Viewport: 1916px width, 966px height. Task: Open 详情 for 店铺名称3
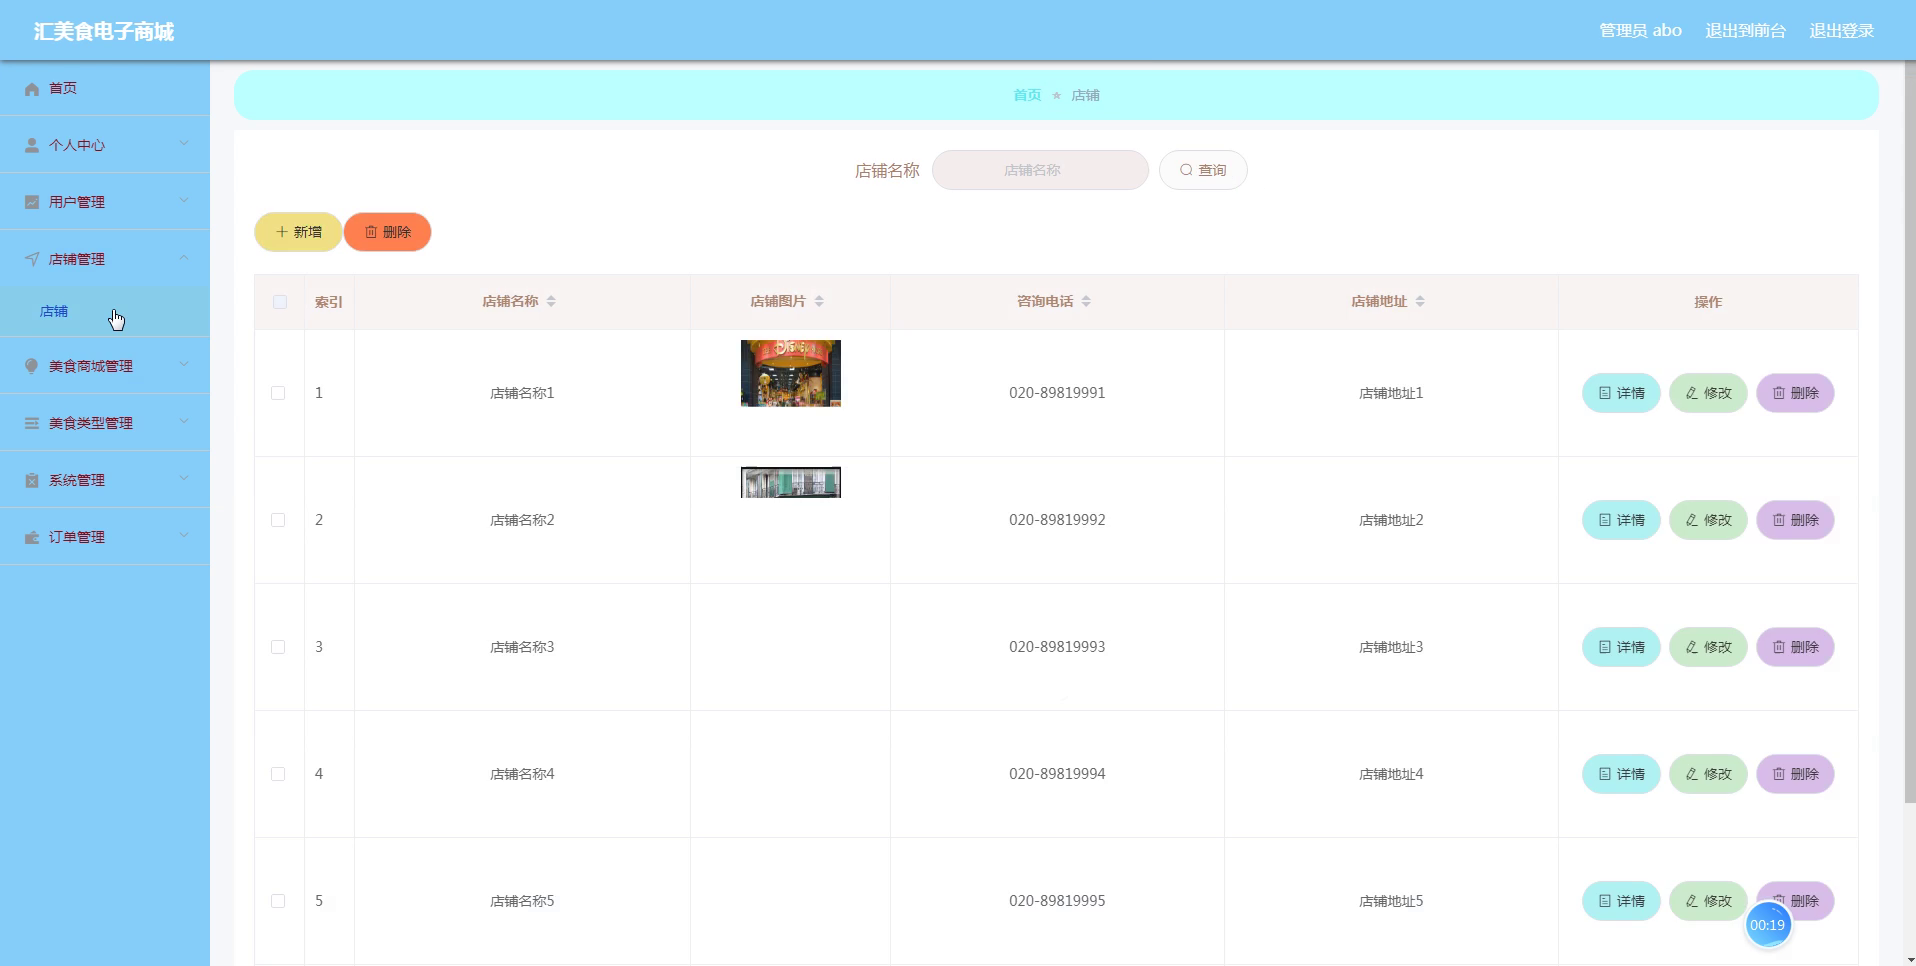[x=1621, y=647]
